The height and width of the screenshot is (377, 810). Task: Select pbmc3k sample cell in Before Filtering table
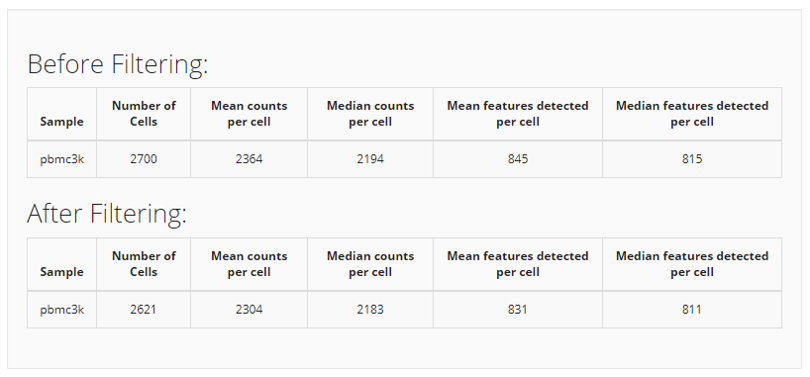62,159
